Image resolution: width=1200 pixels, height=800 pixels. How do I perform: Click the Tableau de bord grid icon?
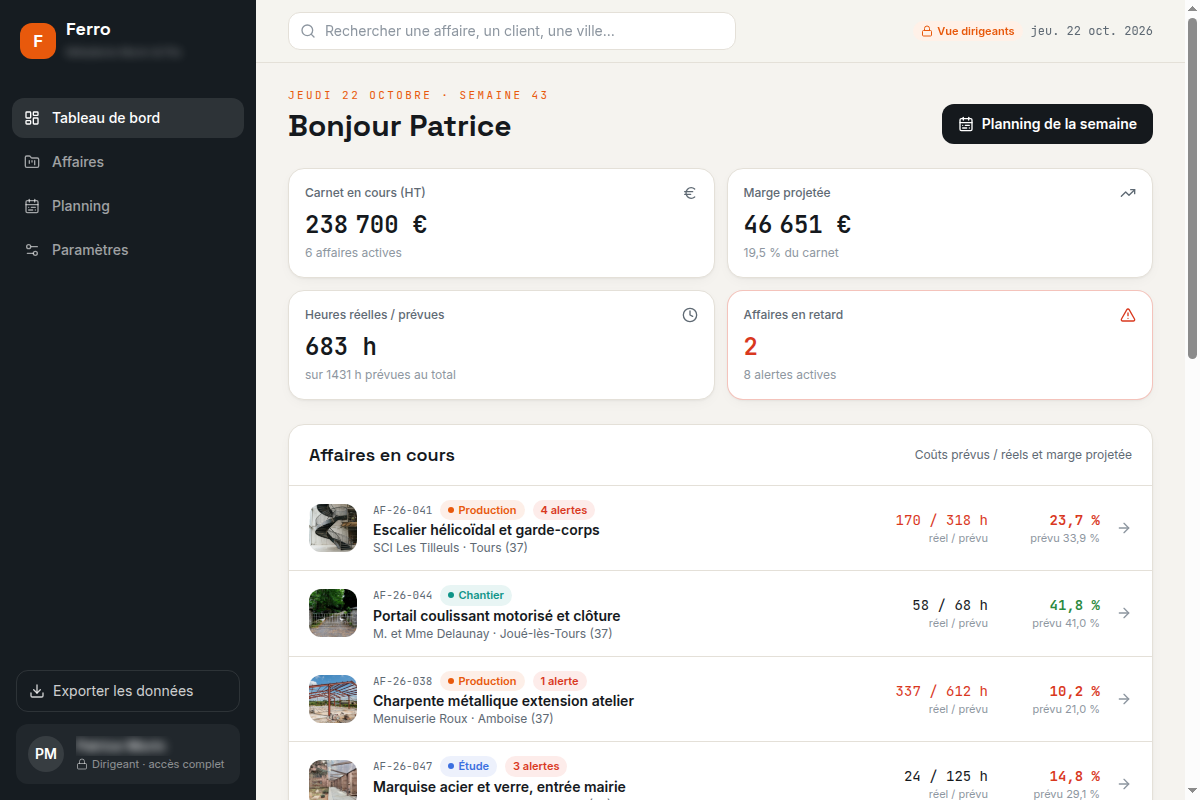point(32,118)
